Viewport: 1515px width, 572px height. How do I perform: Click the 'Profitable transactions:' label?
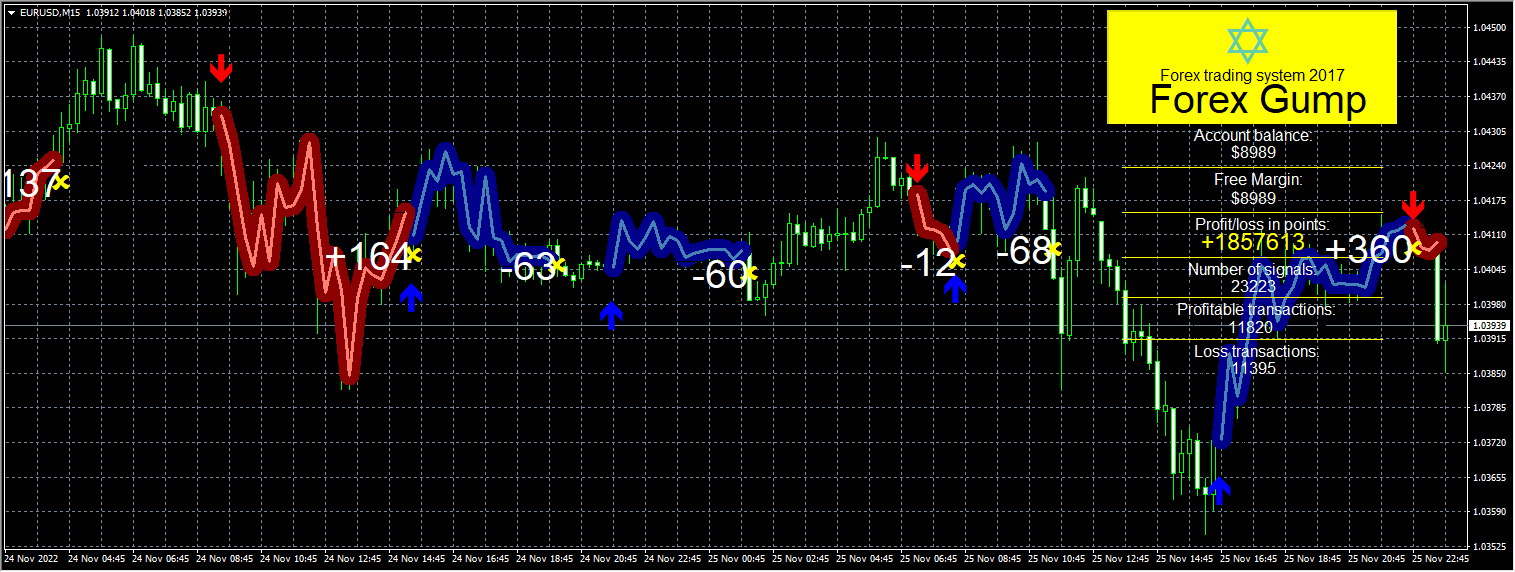pyautogui.click(x=1256, y=310)
